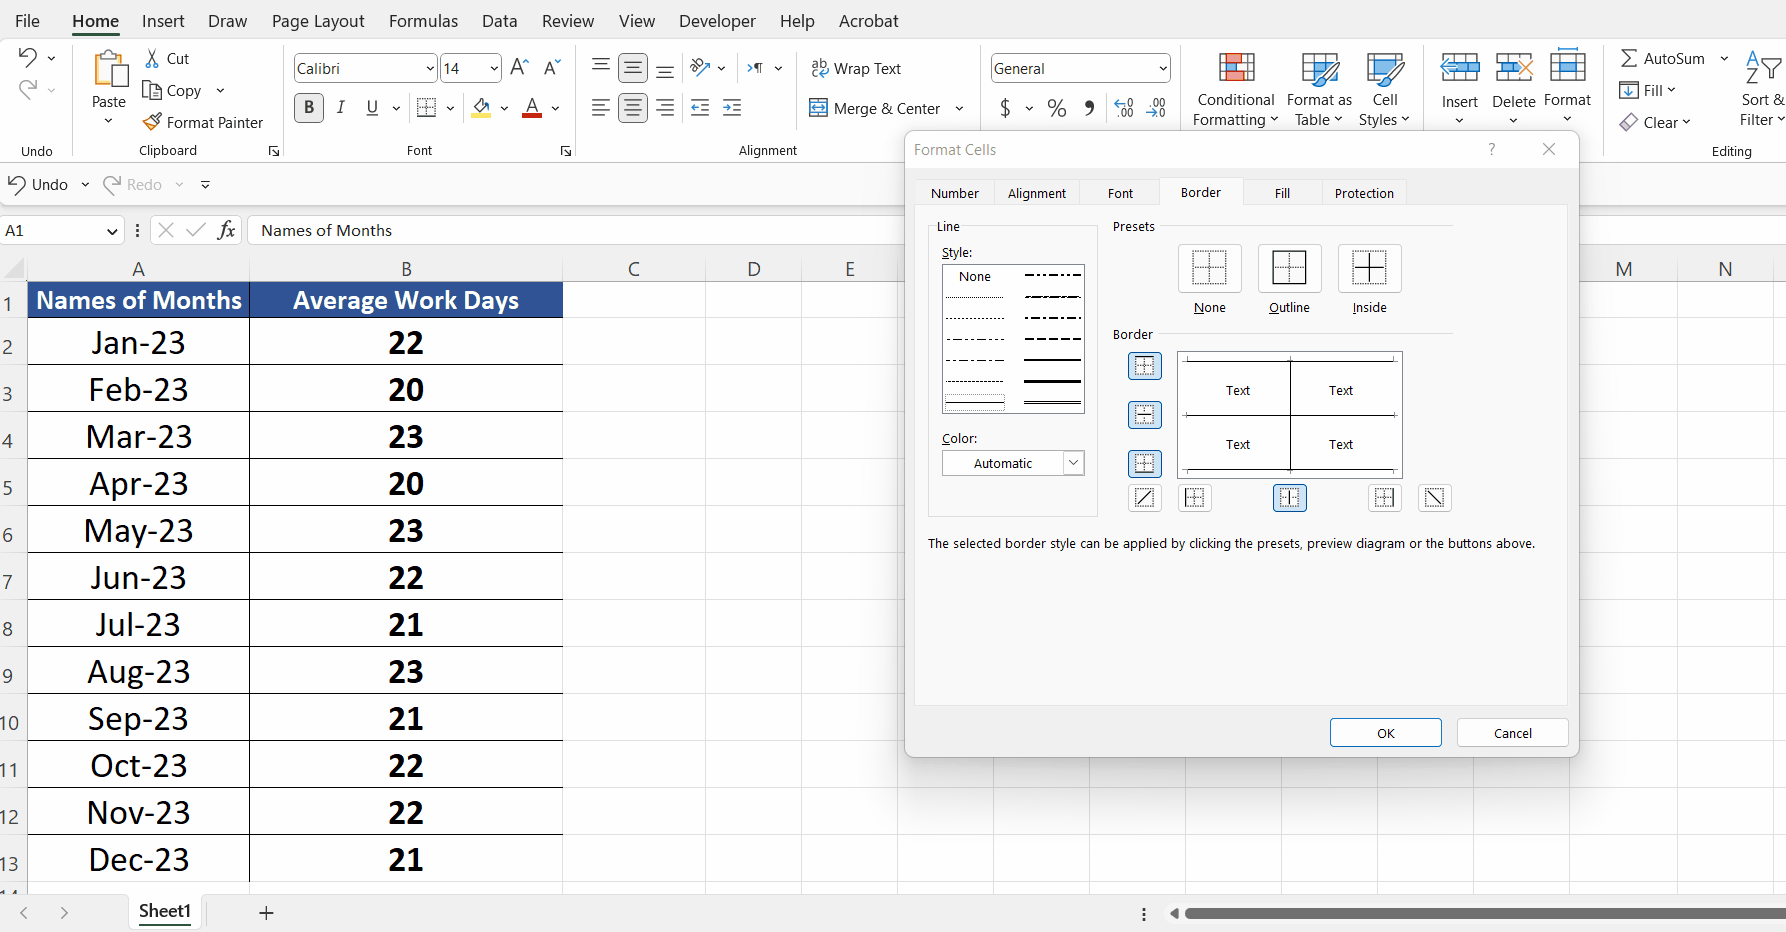Expand the Merge & Center options
The width and height of the screenshot is (1786, 932).
(959, 108)
